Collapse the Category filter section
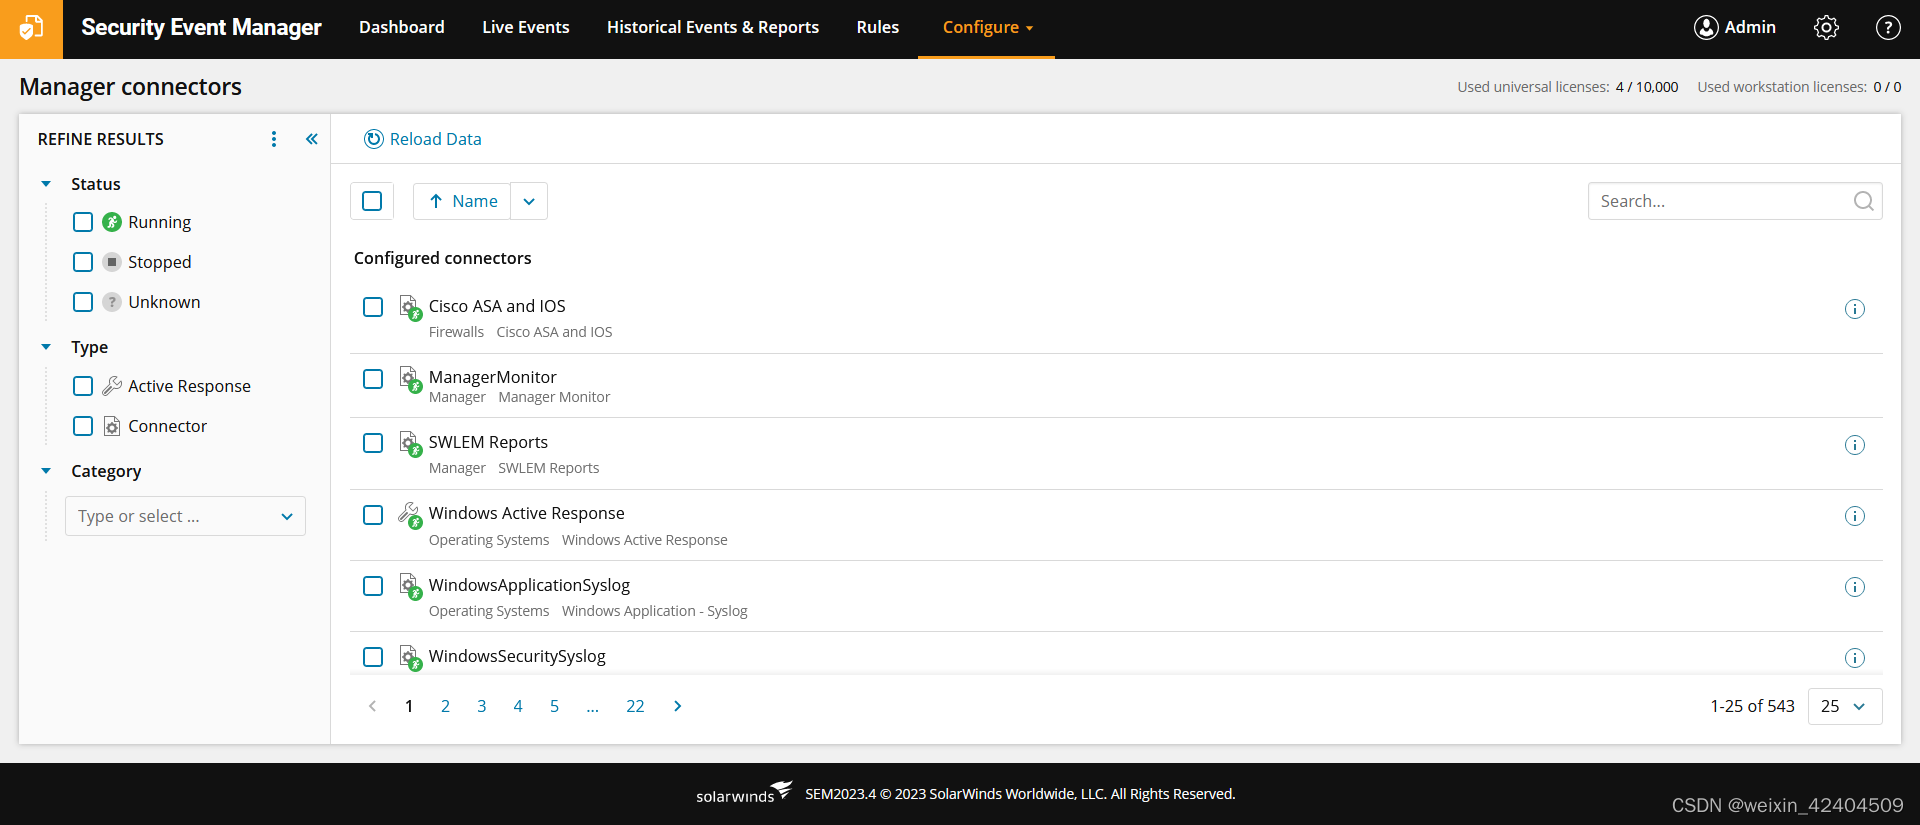Viewport: 1920px width, 825px height. tap(46, 471)
